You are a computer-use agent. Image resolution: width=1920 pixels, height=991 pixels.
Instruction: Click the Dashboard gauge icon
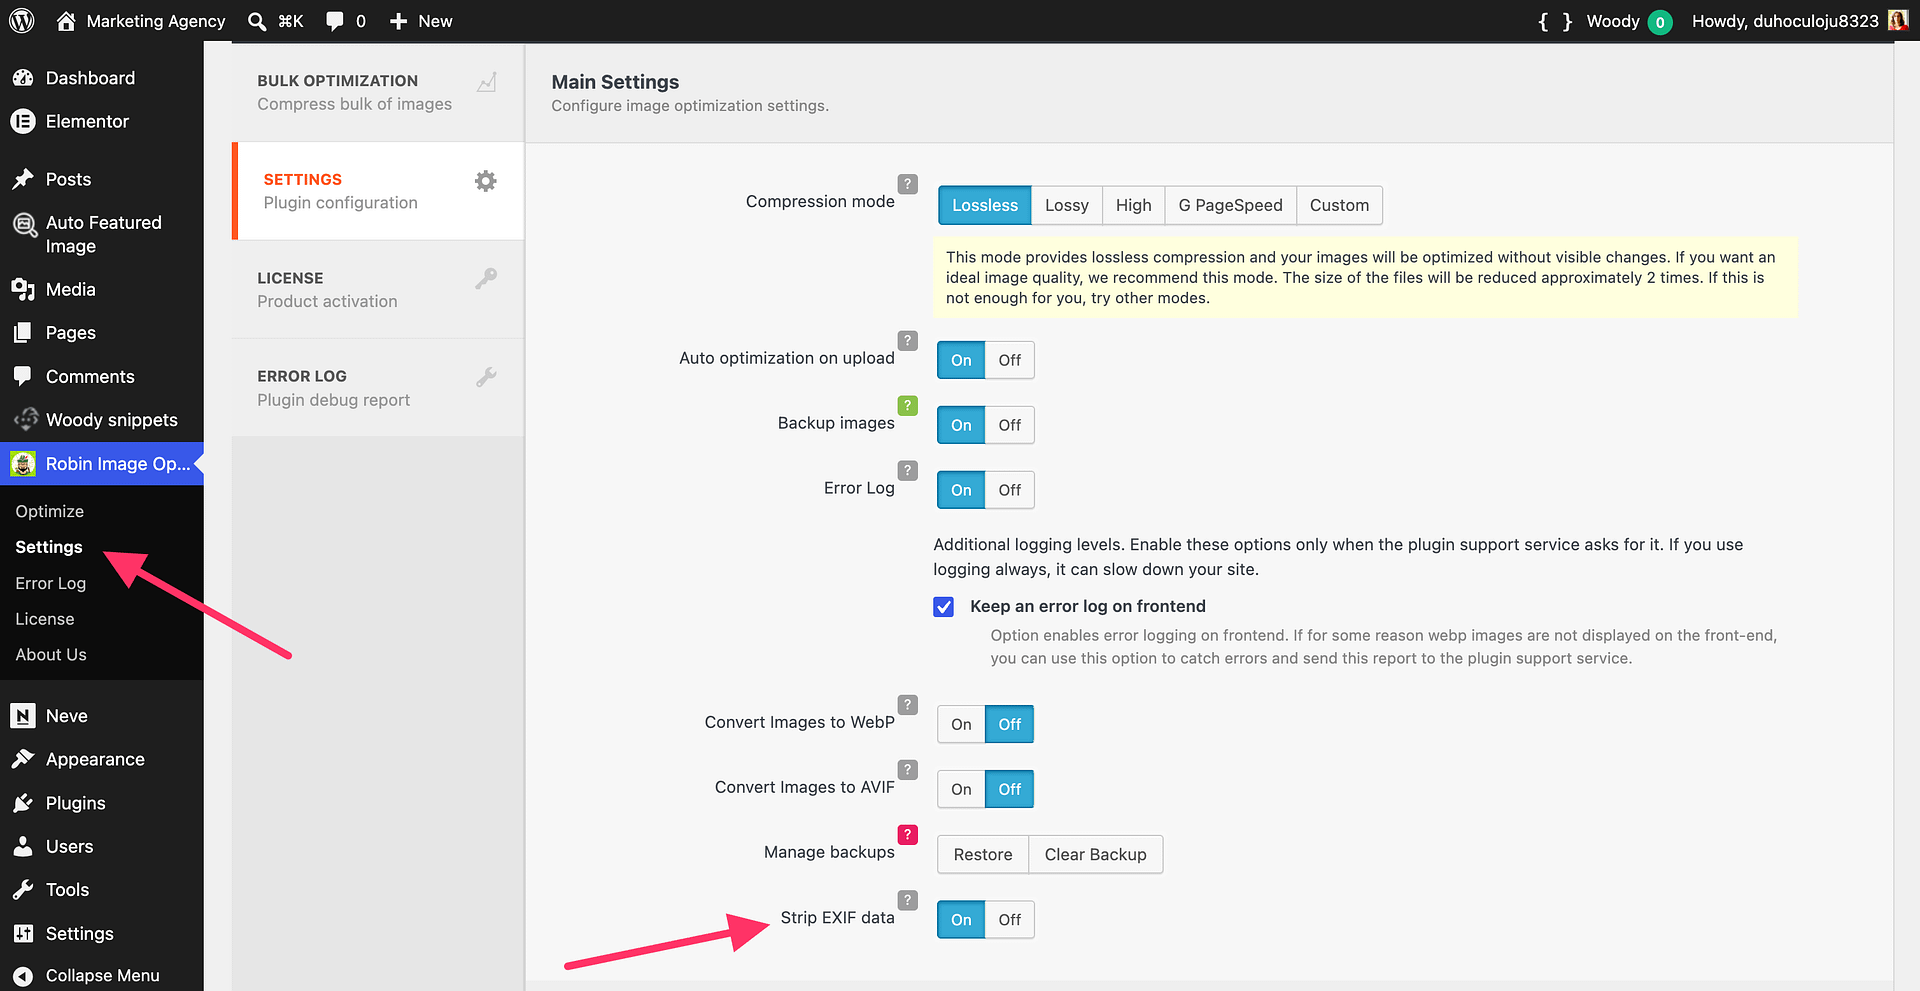(x=23, y=78)
